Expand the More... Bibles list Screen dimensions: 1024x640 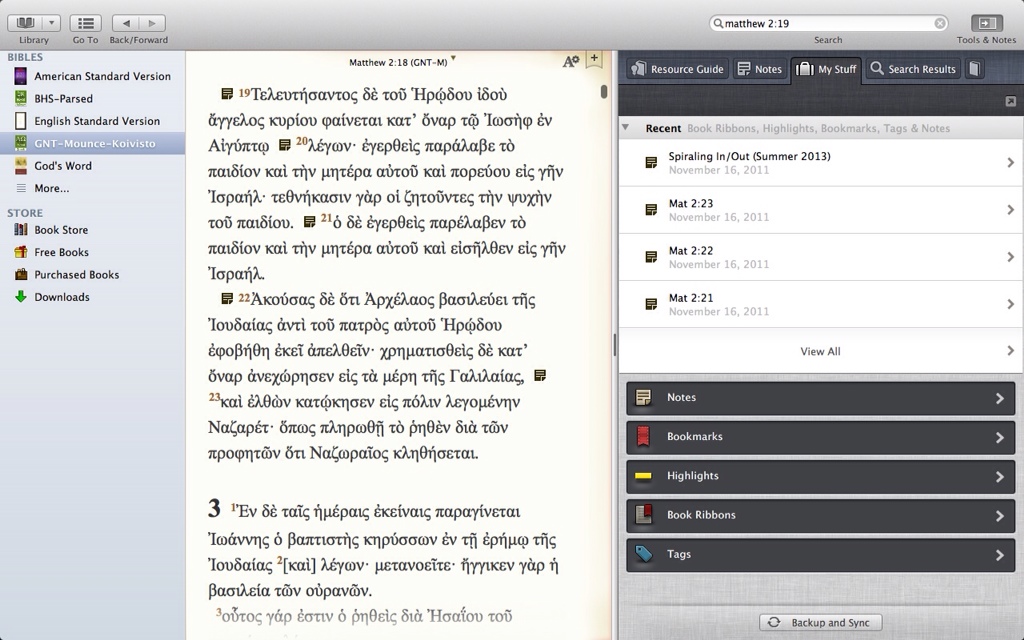[x=51, y=188]
